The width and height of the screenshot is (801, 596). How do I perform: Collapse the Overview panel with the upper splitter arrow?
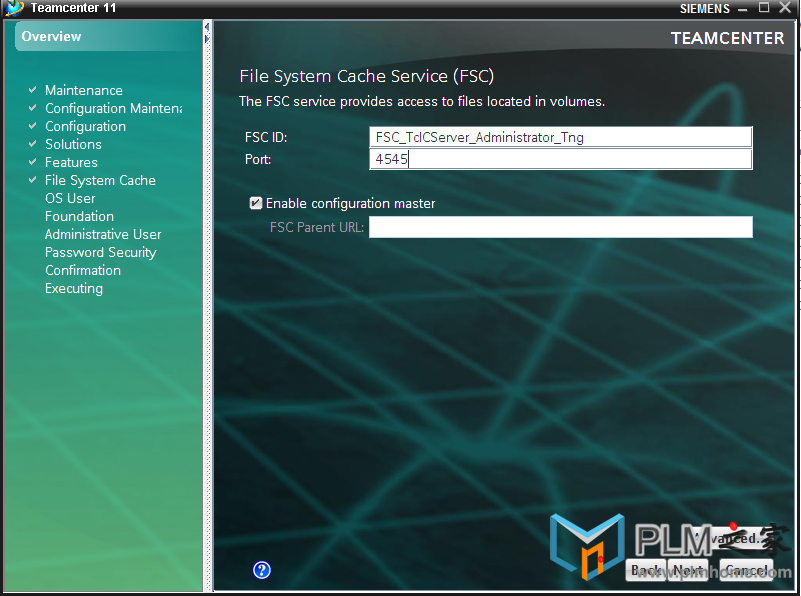pyautogui.click(x=207, y=27)
